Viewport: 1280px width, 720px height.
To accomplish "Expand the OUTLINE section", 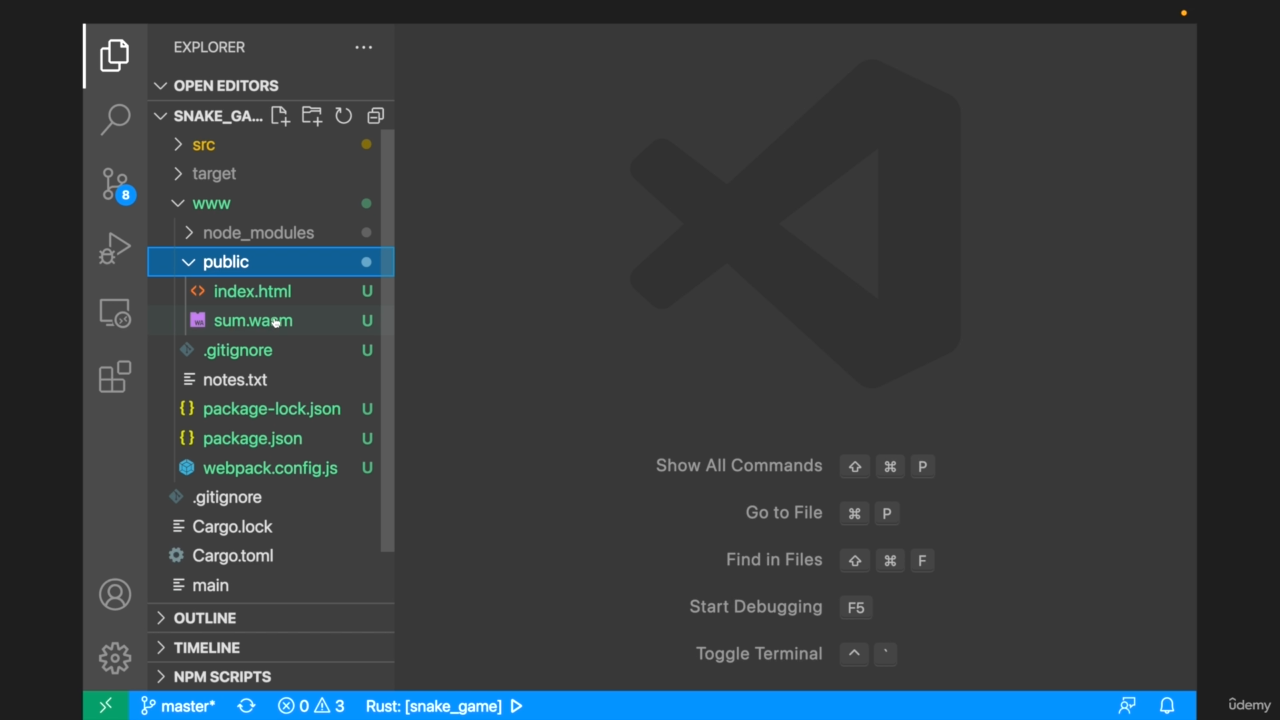I will [x=204, y=618].
